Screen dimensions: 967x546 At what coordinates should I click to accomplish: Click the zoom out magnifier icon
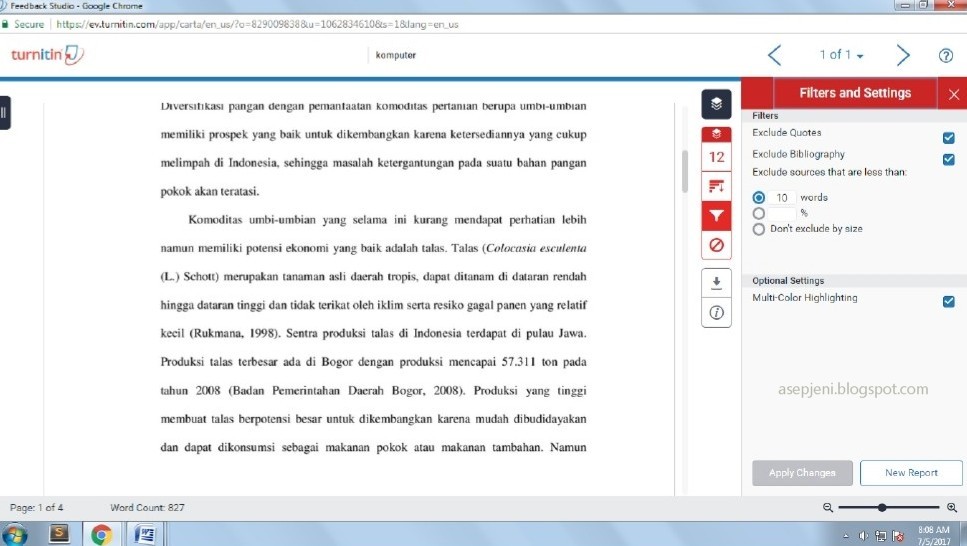pyautogui.click(x=828, y=507)
